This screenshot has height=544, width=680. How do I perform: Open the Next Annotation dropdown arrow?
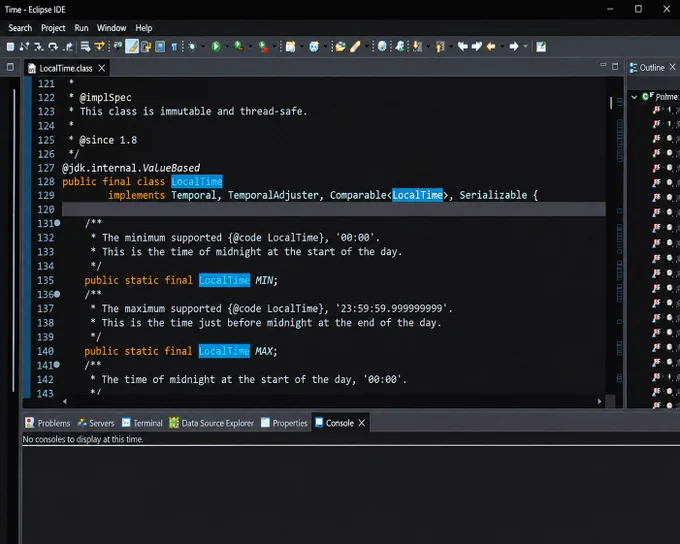pos(428,47)
